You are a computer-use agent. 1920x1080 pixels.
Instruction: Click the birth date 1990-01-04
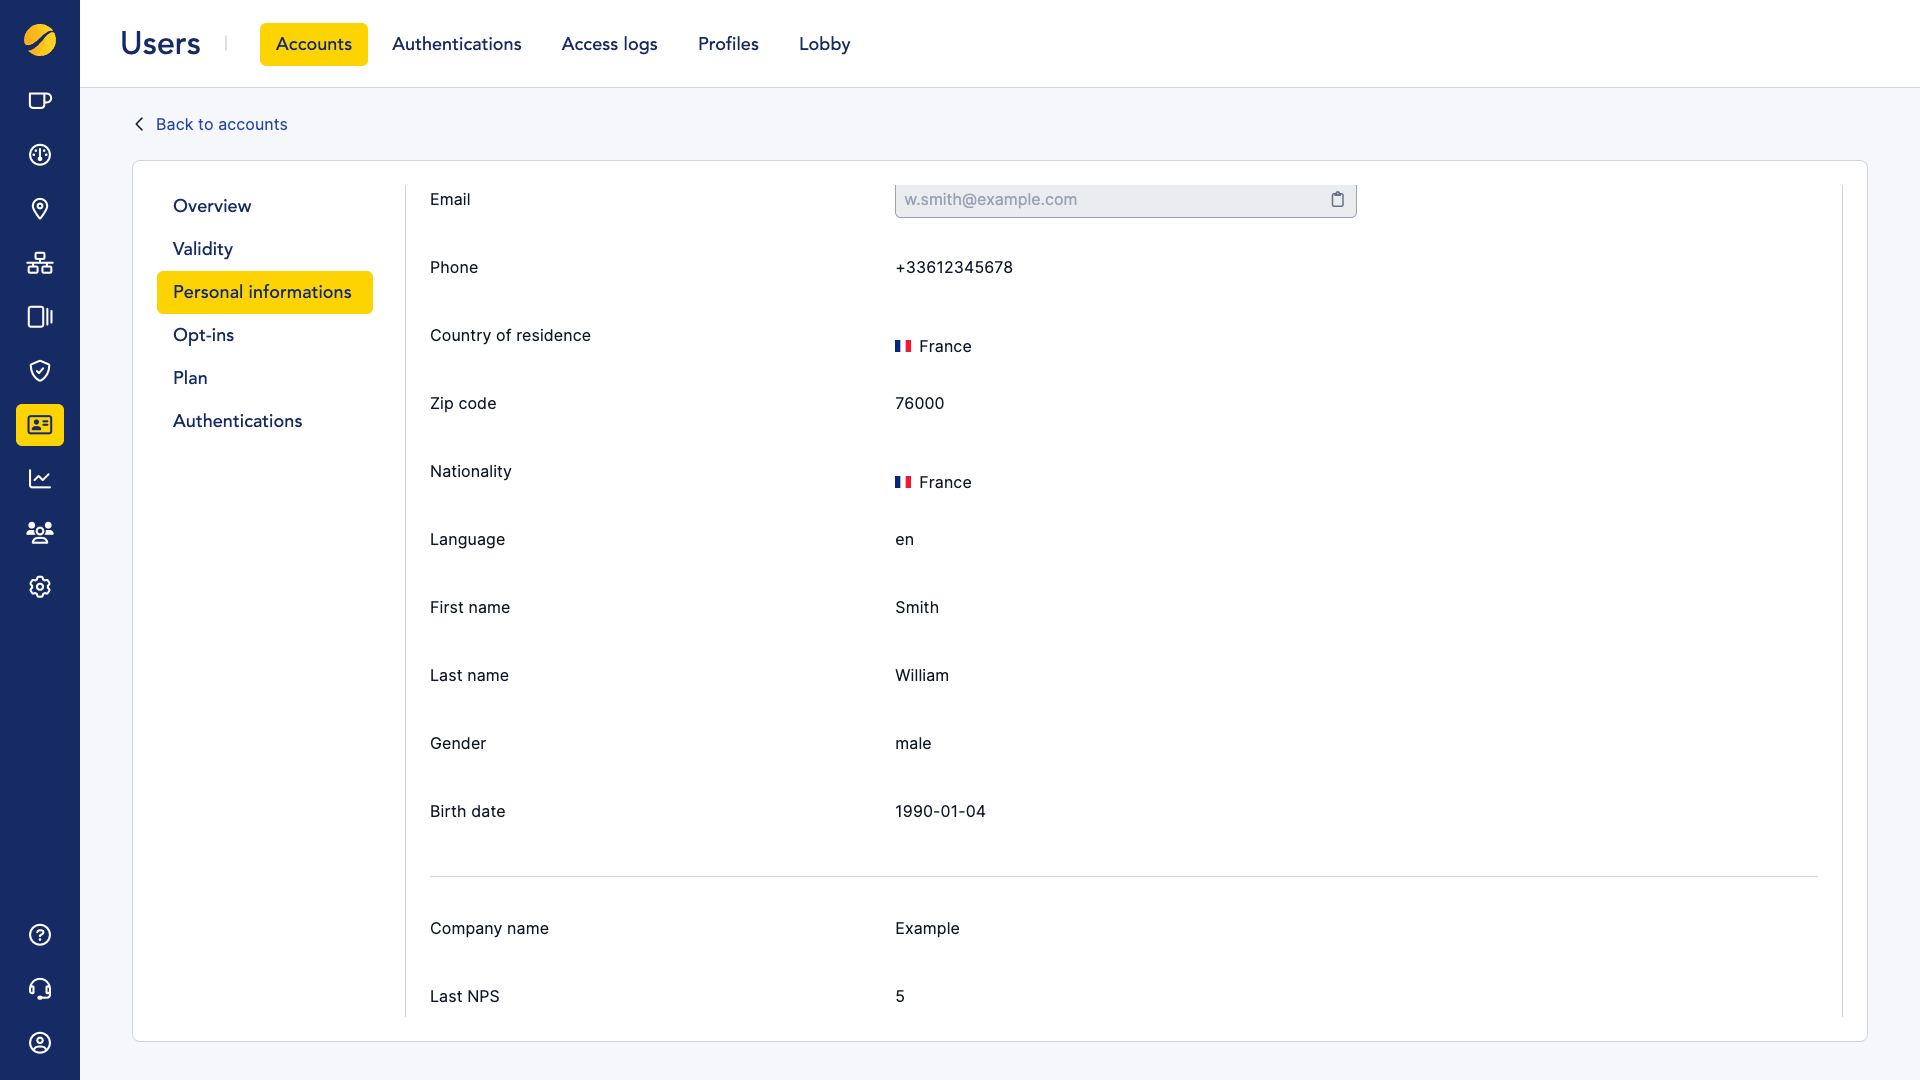(x=941, y=811)
